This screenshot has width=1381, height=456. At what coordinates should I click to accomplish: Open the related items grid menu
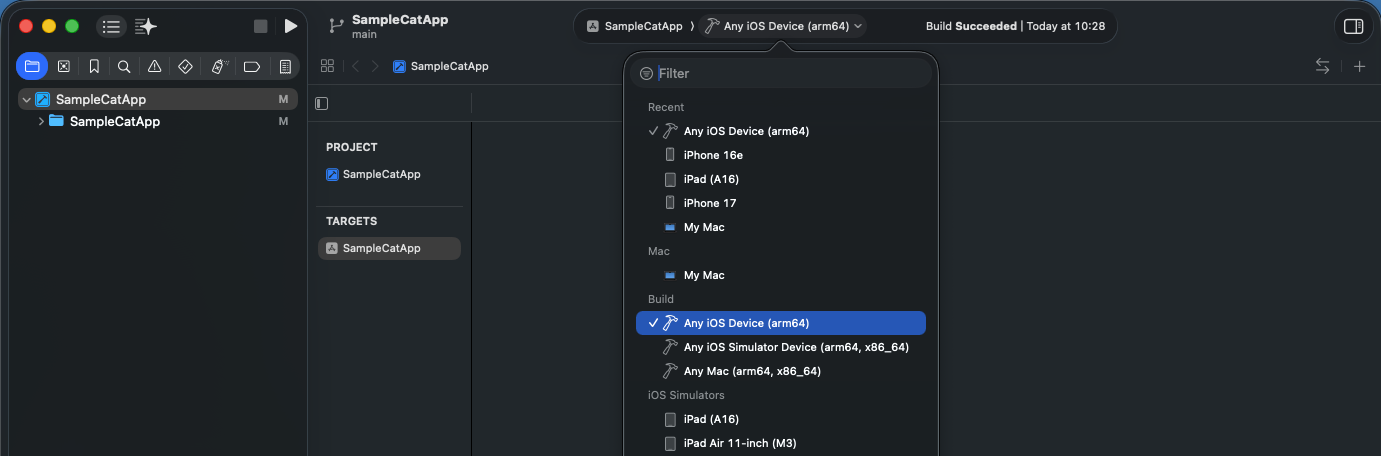327,66
